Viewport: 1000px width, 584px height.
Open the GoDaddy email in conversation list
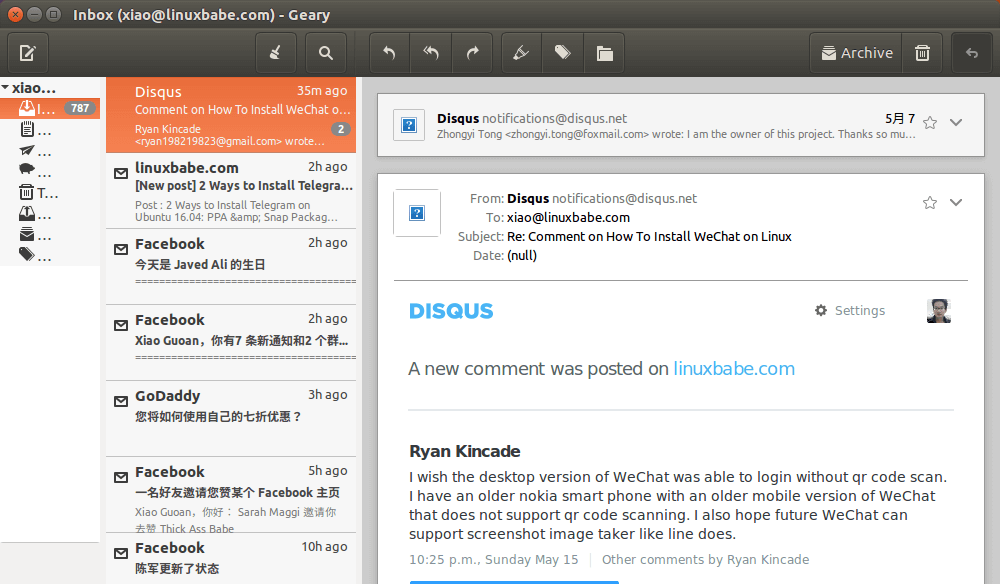click(231, 406)
